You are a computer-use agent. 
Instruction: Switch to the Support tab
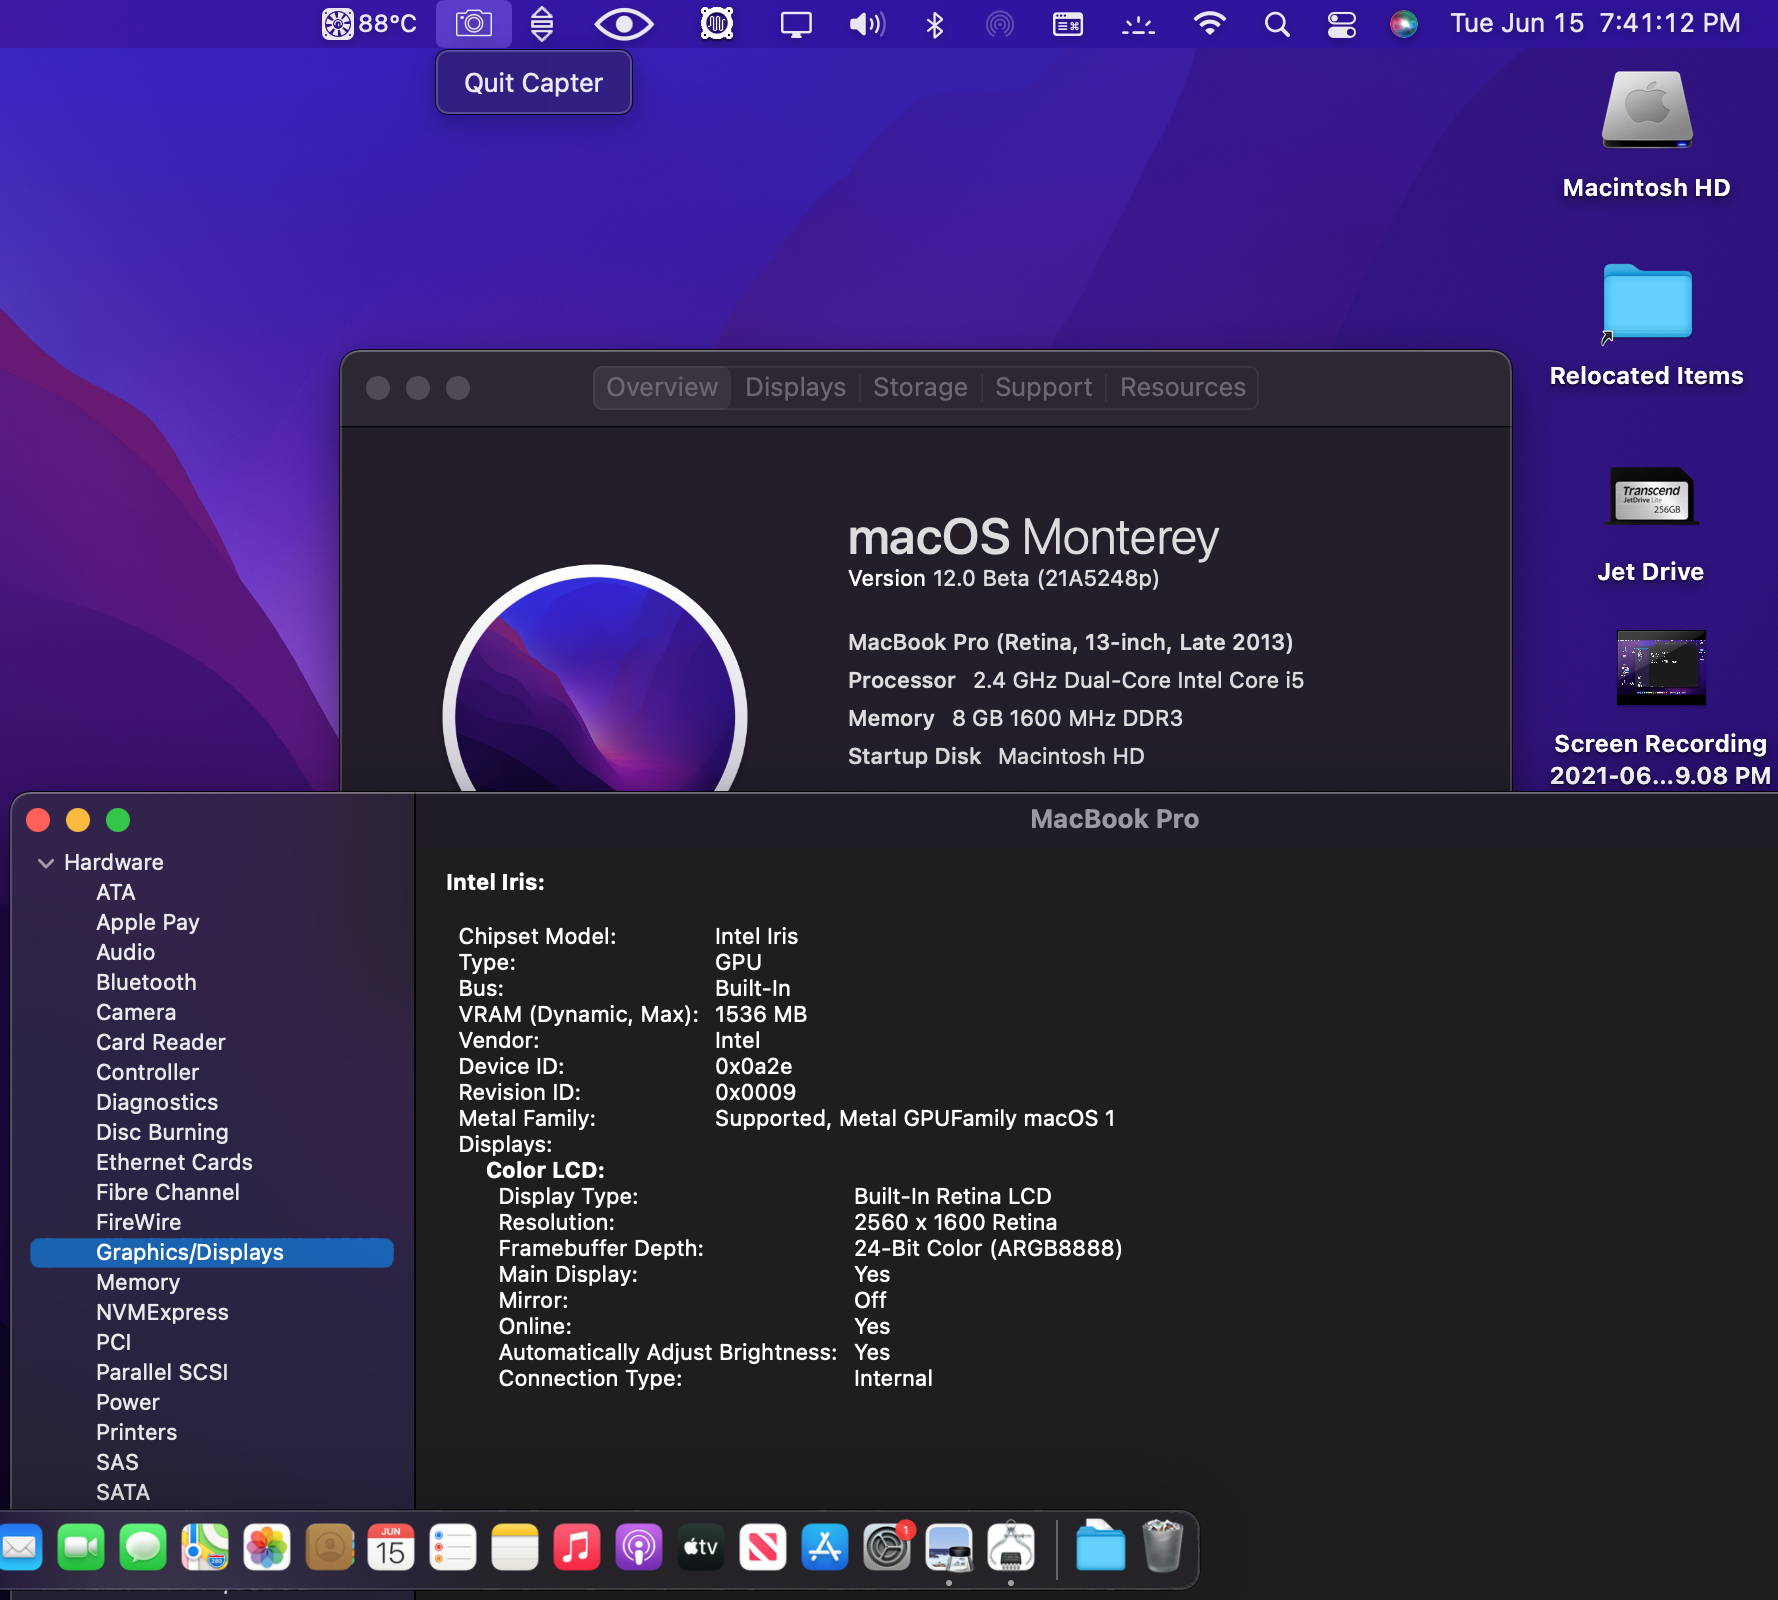[x=1044, y=387]
